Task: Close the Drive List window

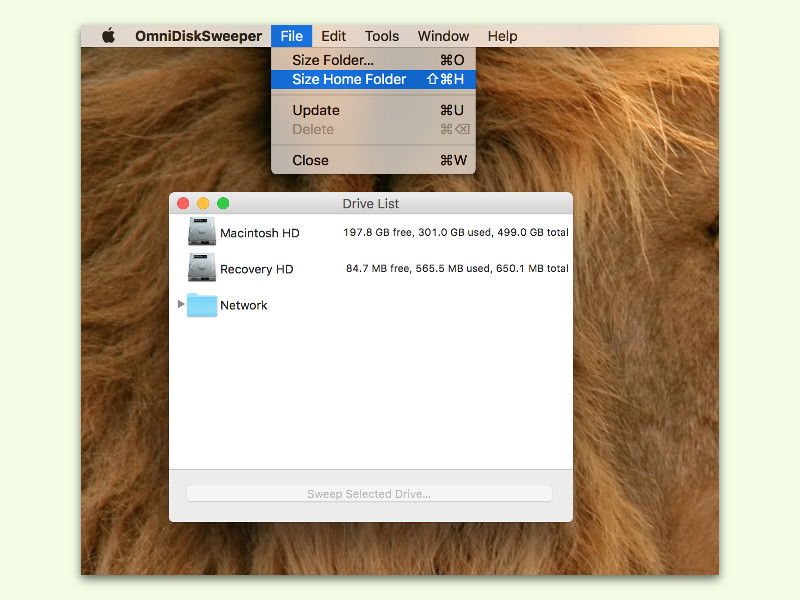Action: (183, 204)
